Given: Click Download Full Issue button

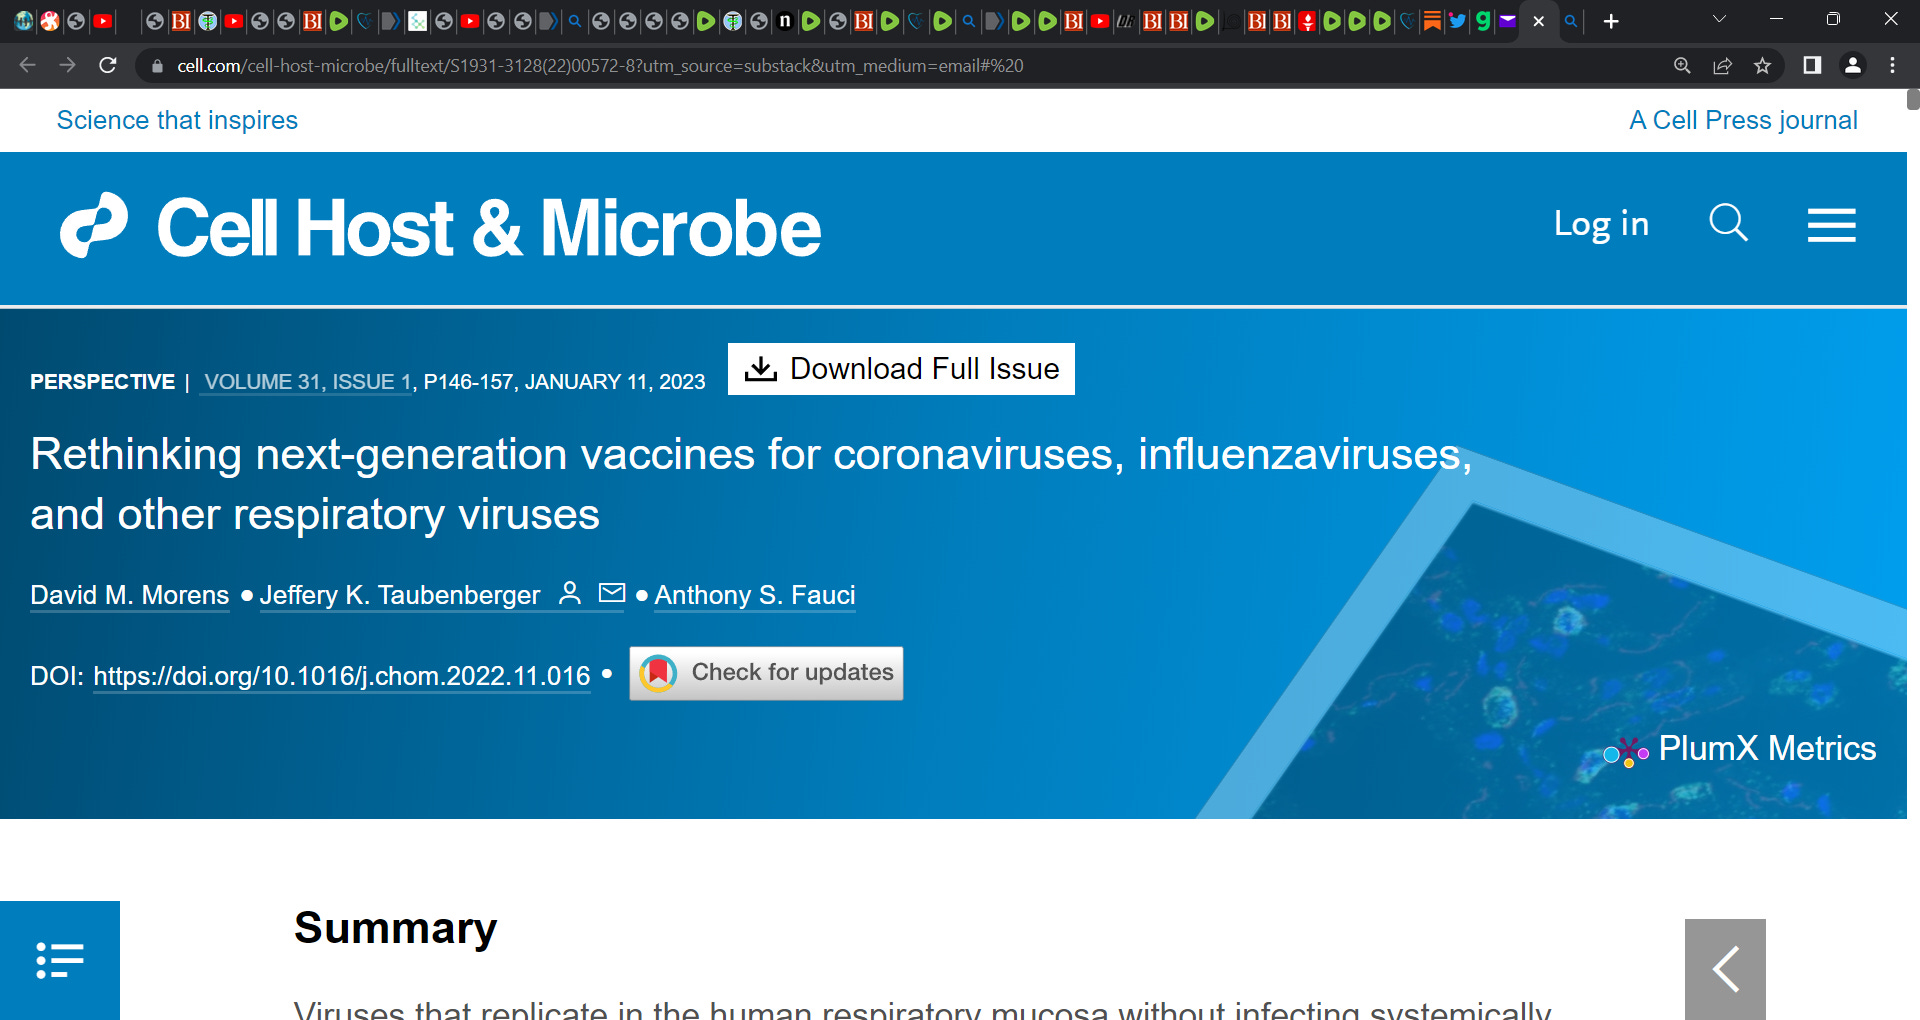Looking at the screenshot, I should click(901, 369).
